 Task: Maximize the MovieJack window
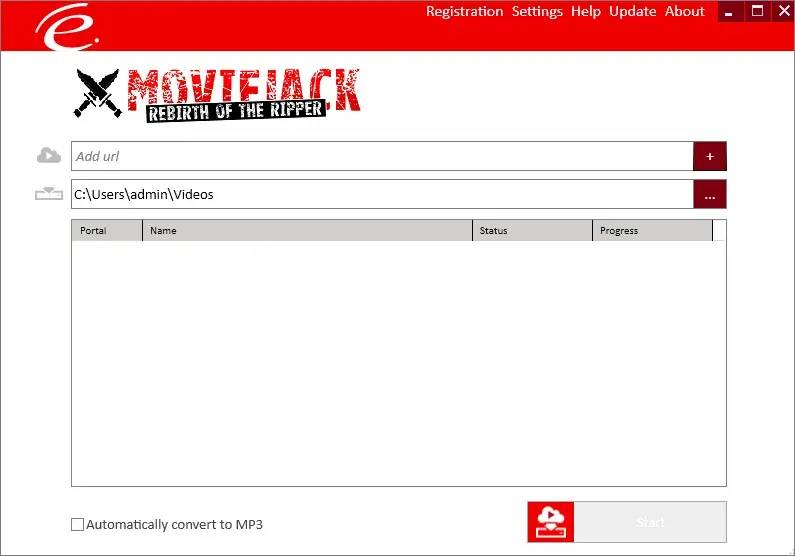click(757, 11)
